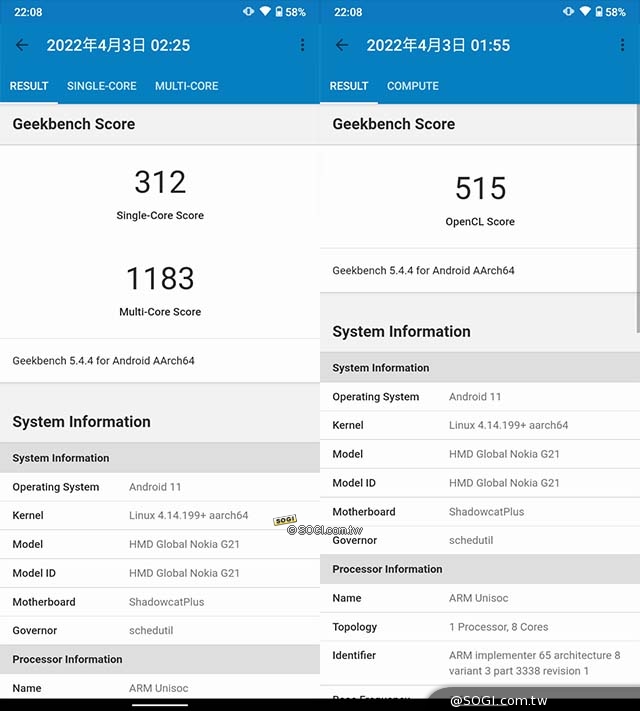Screen dimensions: 640x711
Task: Select Motherboard ShadowcatPlus row on left screen
Action: tap(160, 602)
